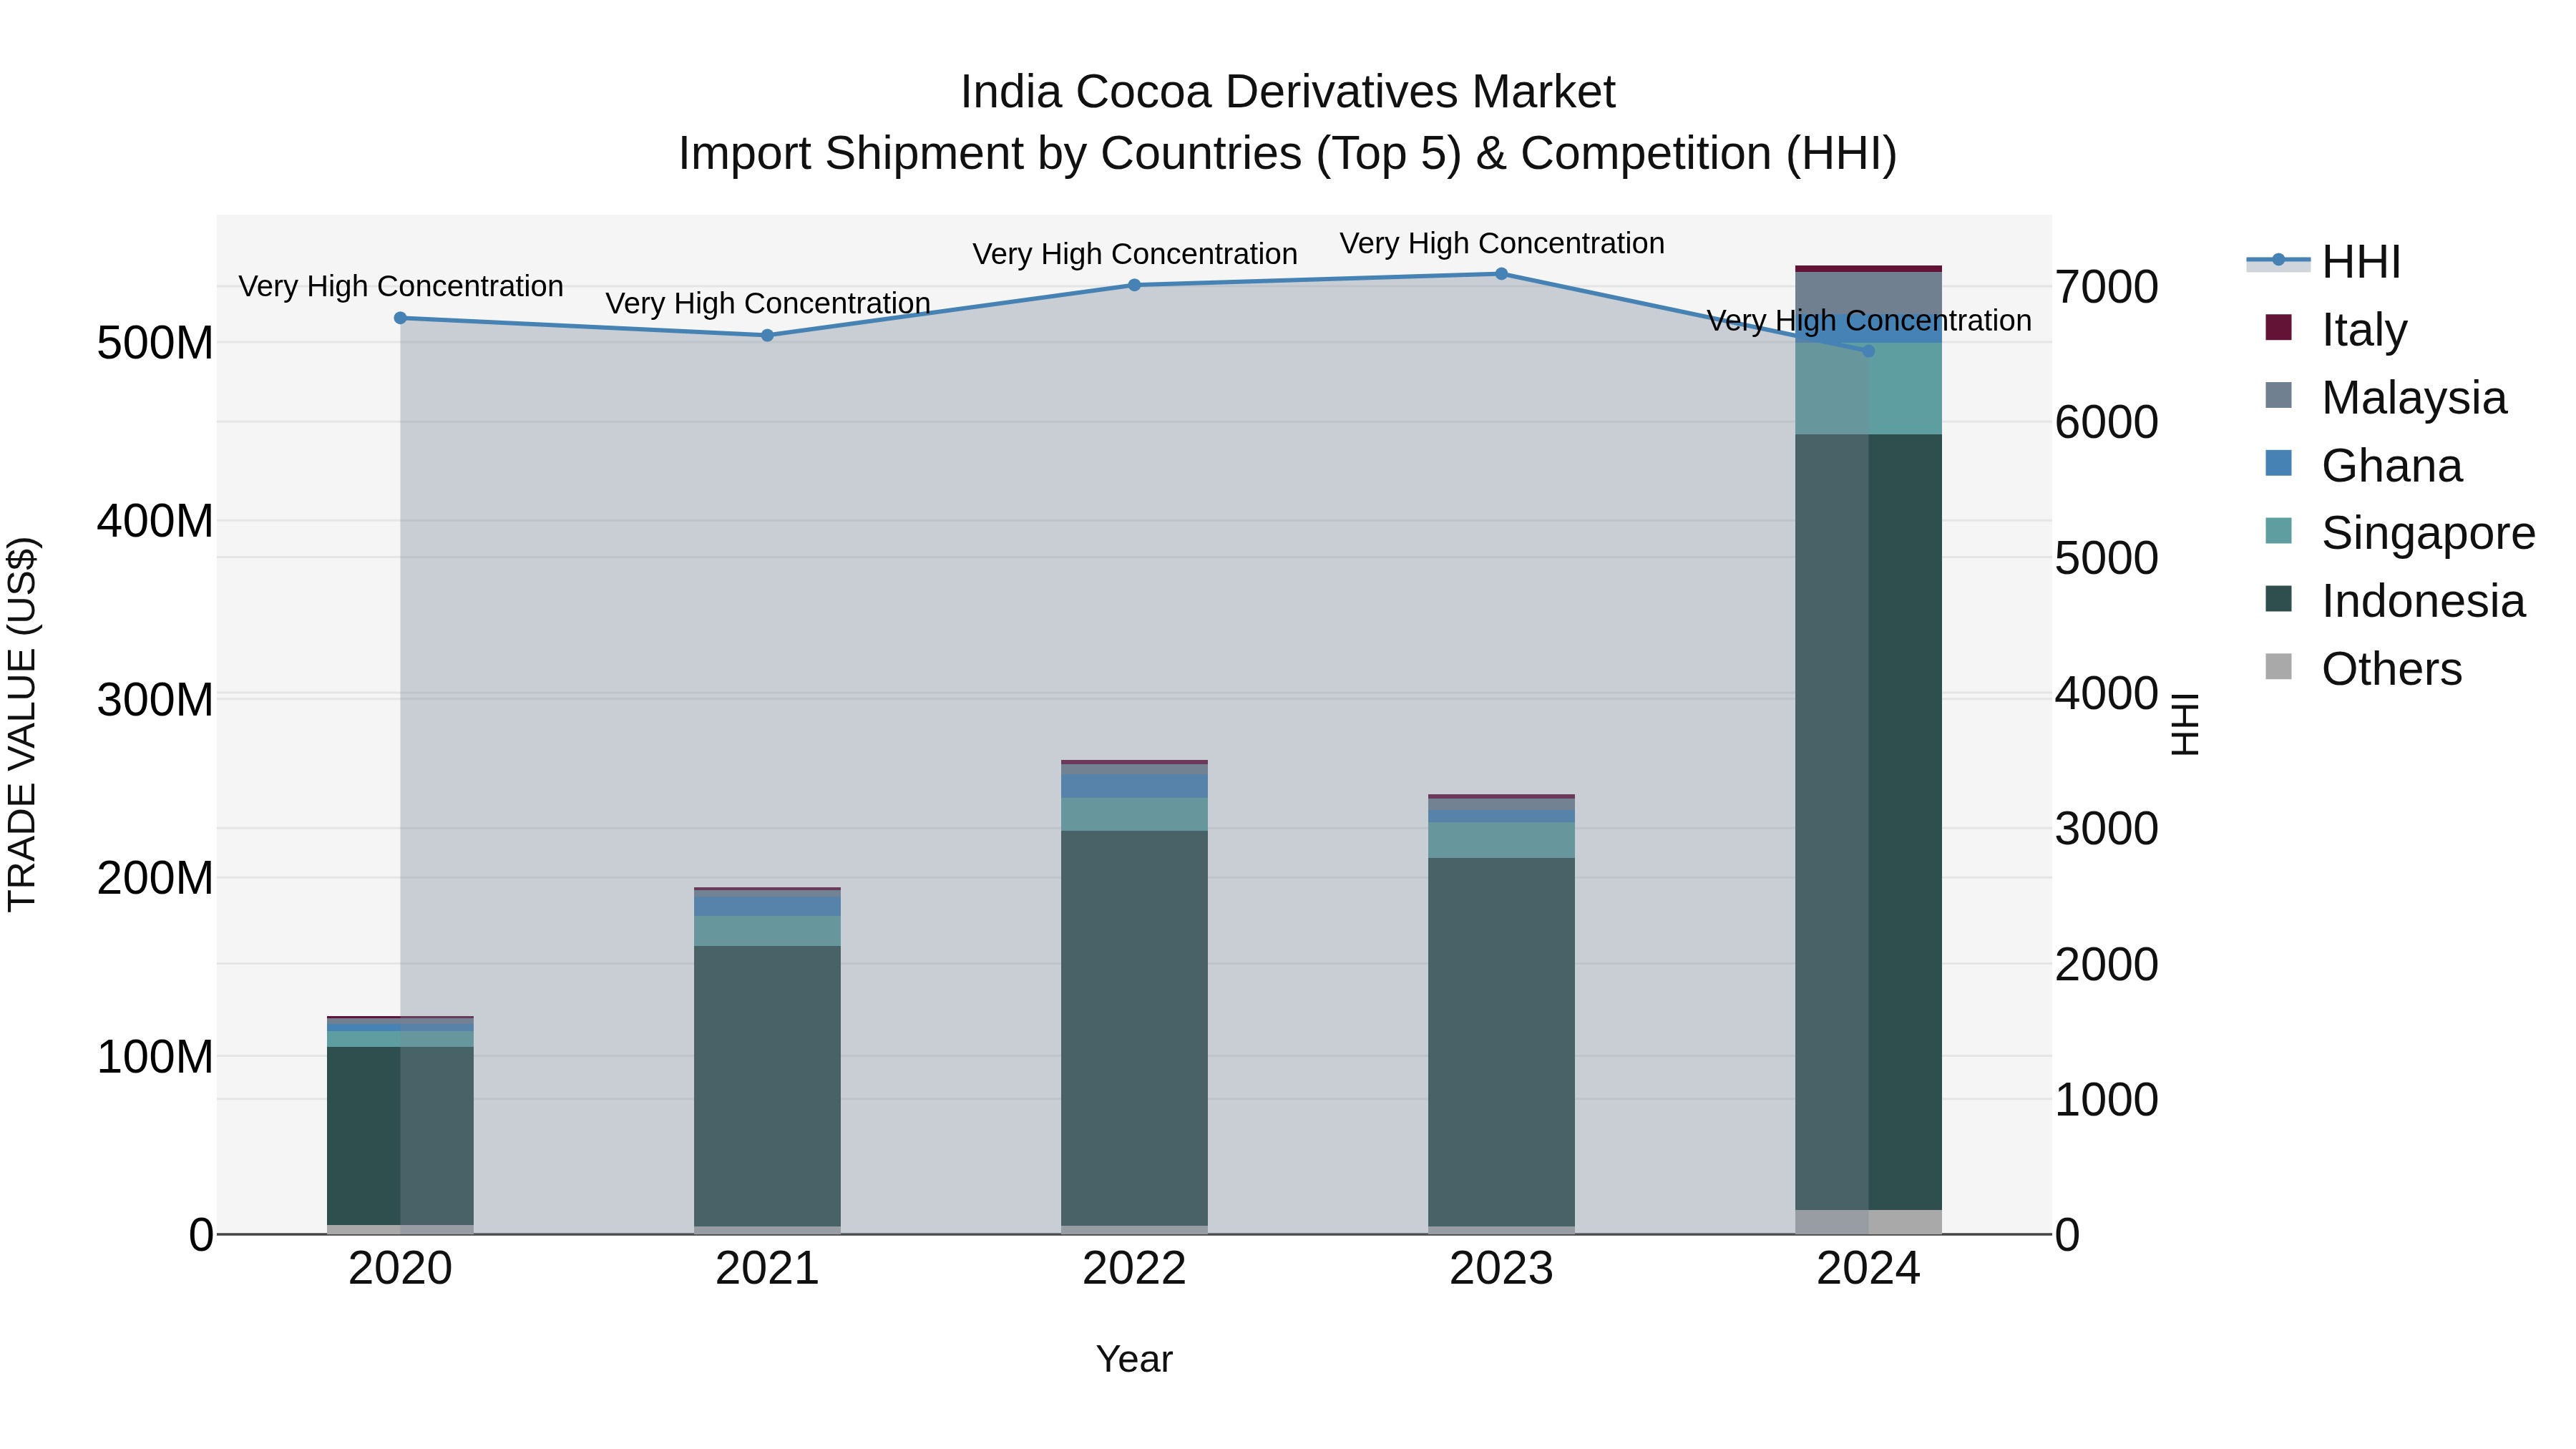
Task: Click the 400M trade value tick label
Action: click(155, 521)
